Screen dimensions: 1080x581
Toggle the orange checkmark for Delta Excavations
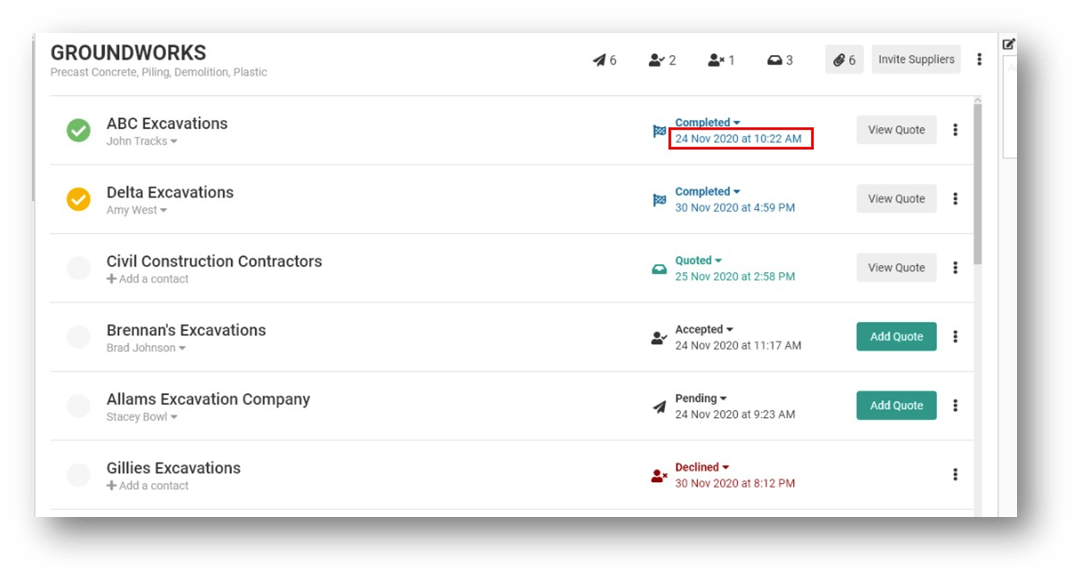pos(78,199)
